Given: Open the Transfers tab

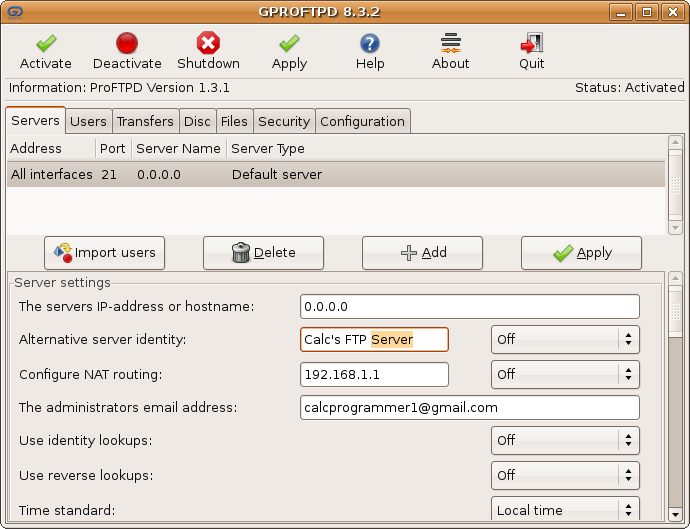Looking at the screenshot, I should [x=145, y=121].
